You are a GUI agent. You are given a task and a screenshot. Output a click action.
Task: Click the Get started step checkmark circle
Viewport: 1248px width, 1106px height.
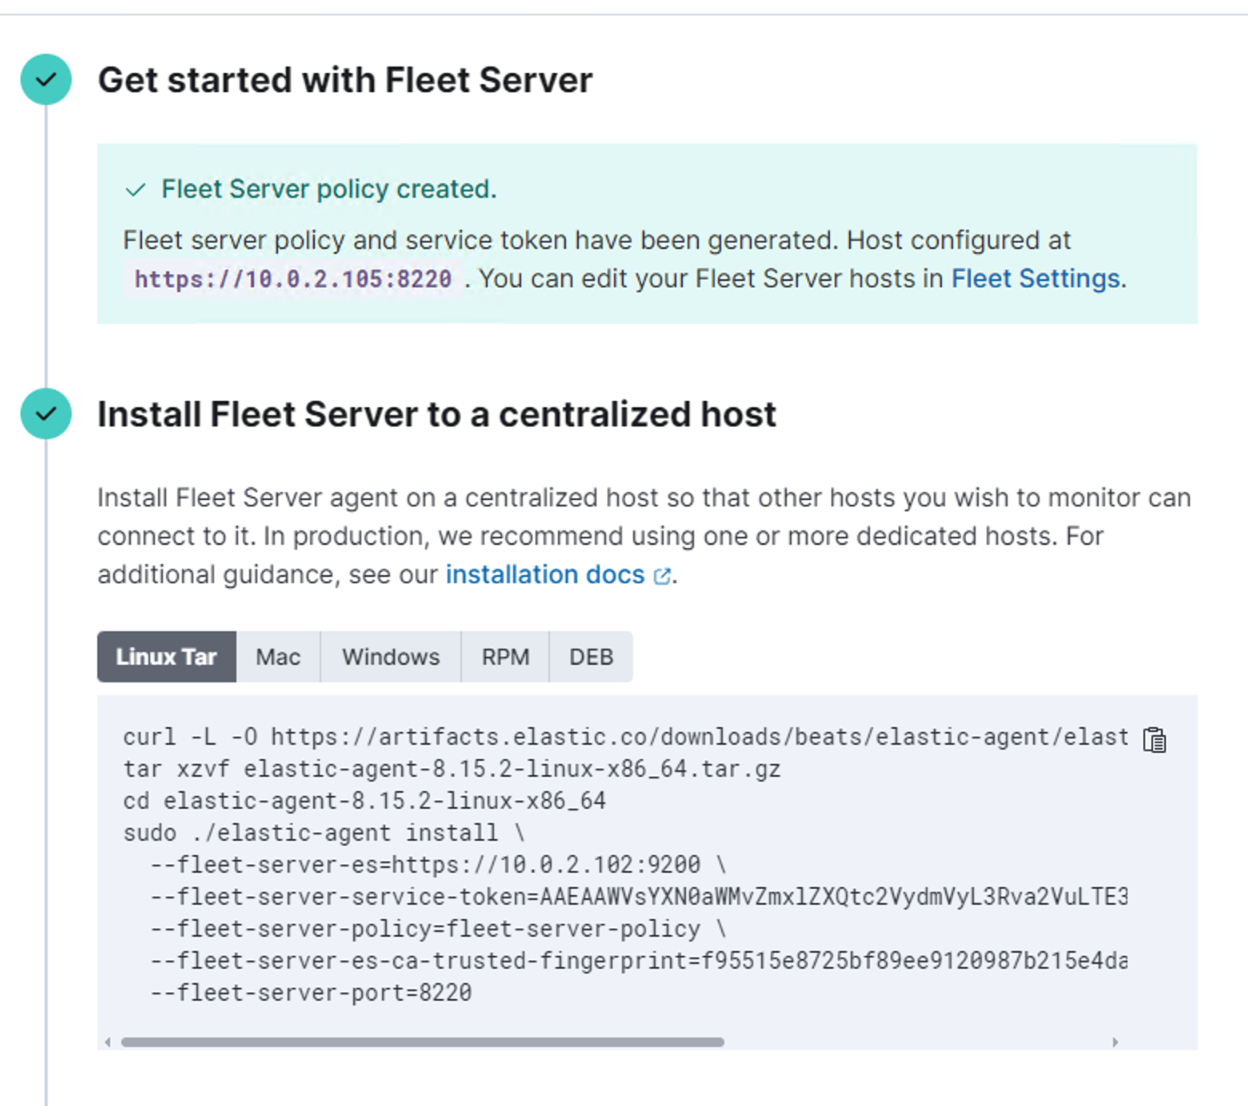(46, 80)
